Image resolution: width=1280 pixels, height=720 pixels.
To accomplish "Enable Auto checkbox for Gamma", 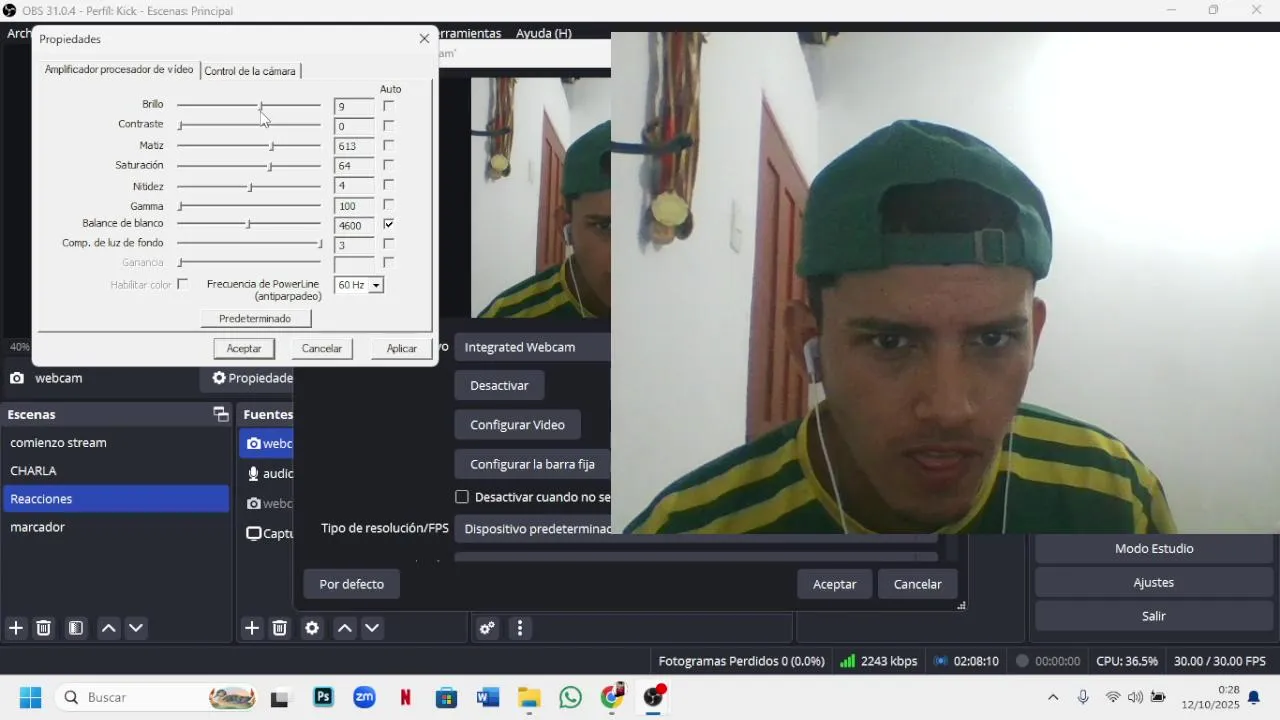I will coord(388,205).
